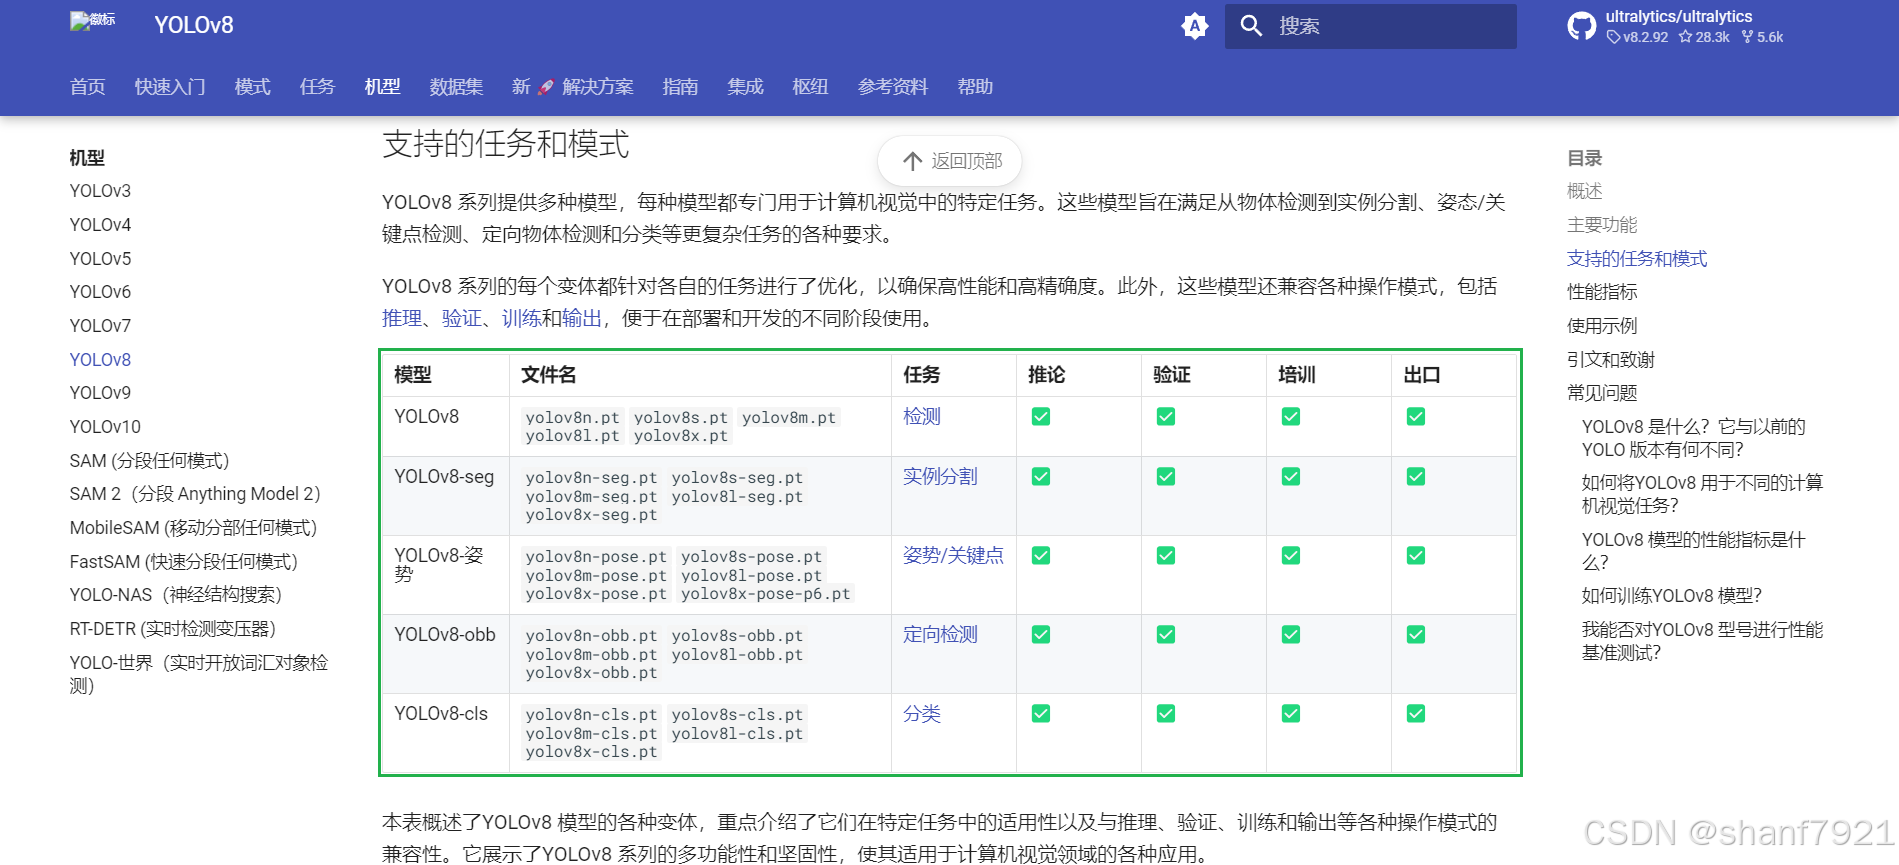Open RT-DETR sidebar entry
This screenshot has height=865, width=1899.
pos(172,629)
